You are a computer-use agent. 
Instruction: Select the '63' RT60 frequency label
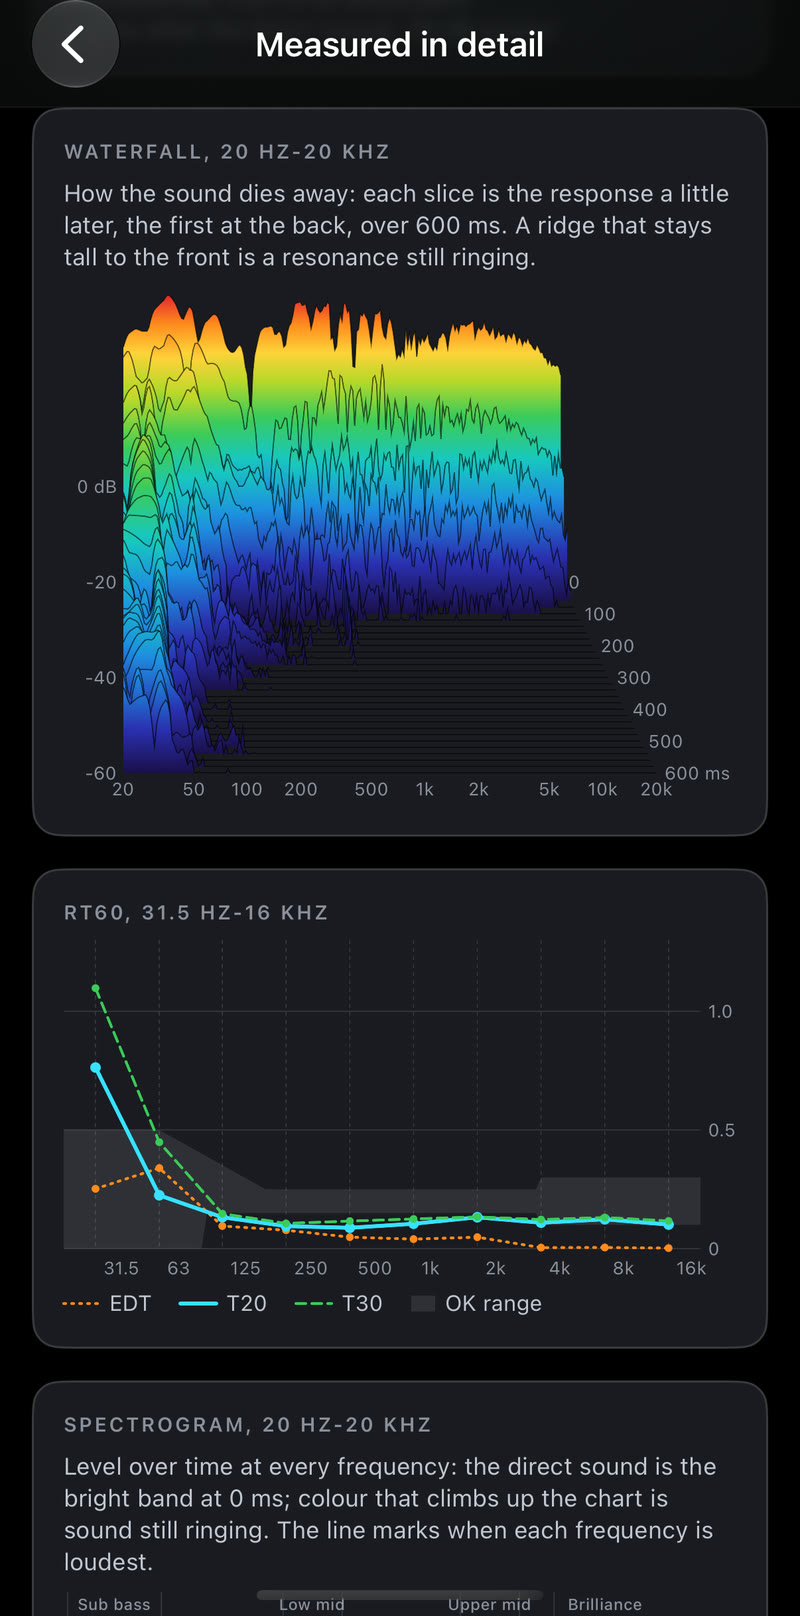[179, 1268]
